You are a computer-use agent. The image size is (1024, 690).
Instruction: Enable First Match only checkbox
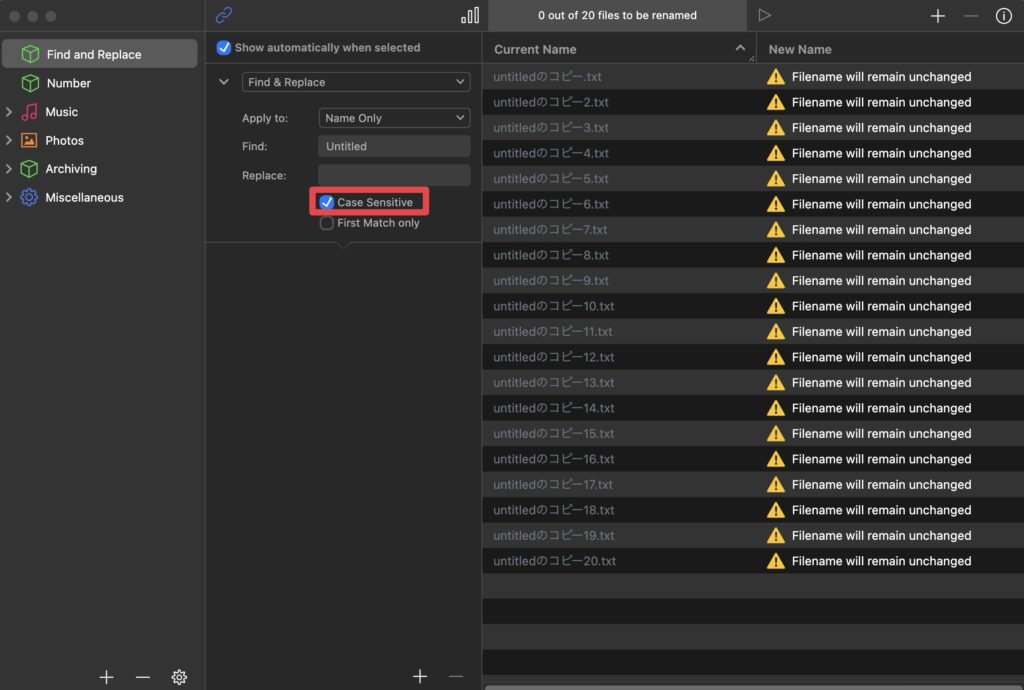click(327, 223)
